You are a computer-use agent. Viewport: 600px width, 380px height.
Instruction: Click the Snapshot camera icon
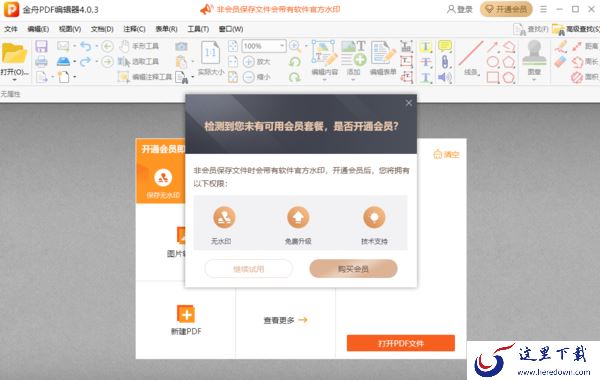181,46
